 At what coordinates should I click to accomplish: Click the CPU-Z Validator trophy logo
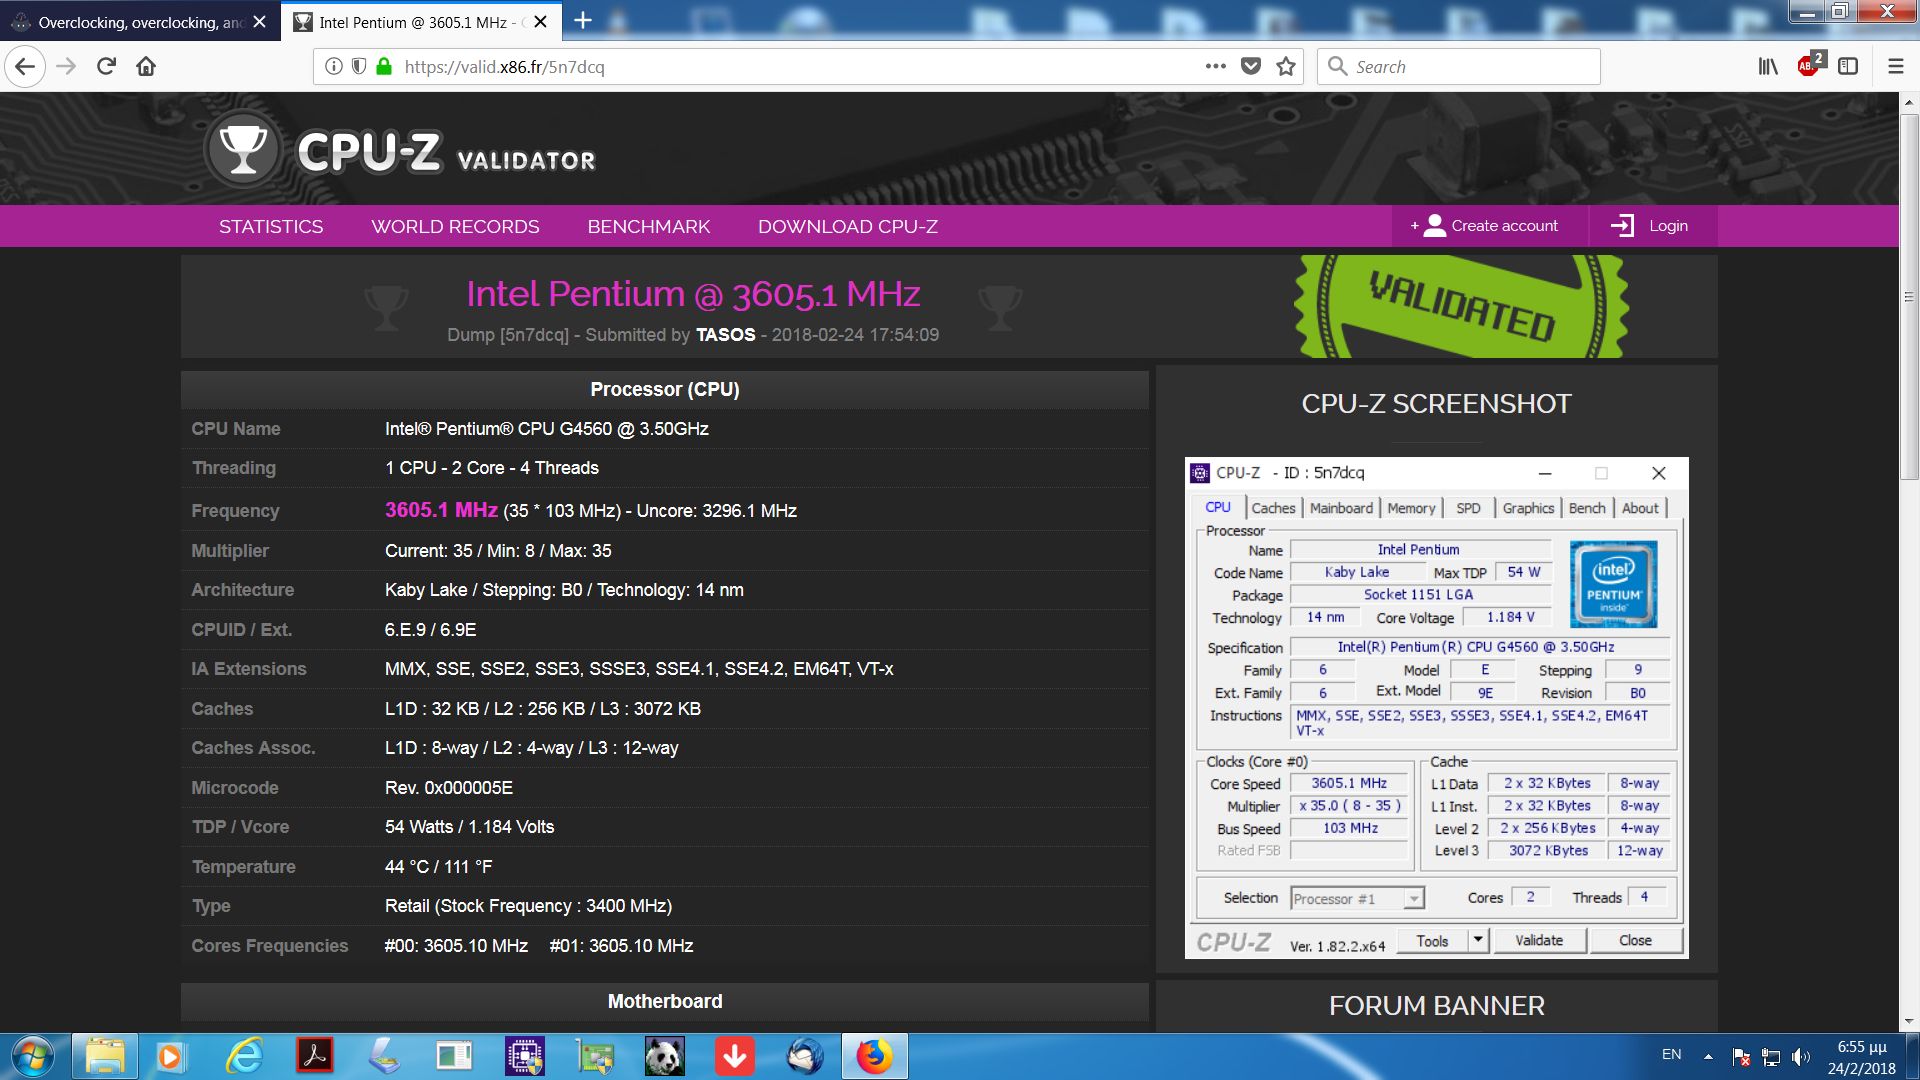tap(243, 150)
